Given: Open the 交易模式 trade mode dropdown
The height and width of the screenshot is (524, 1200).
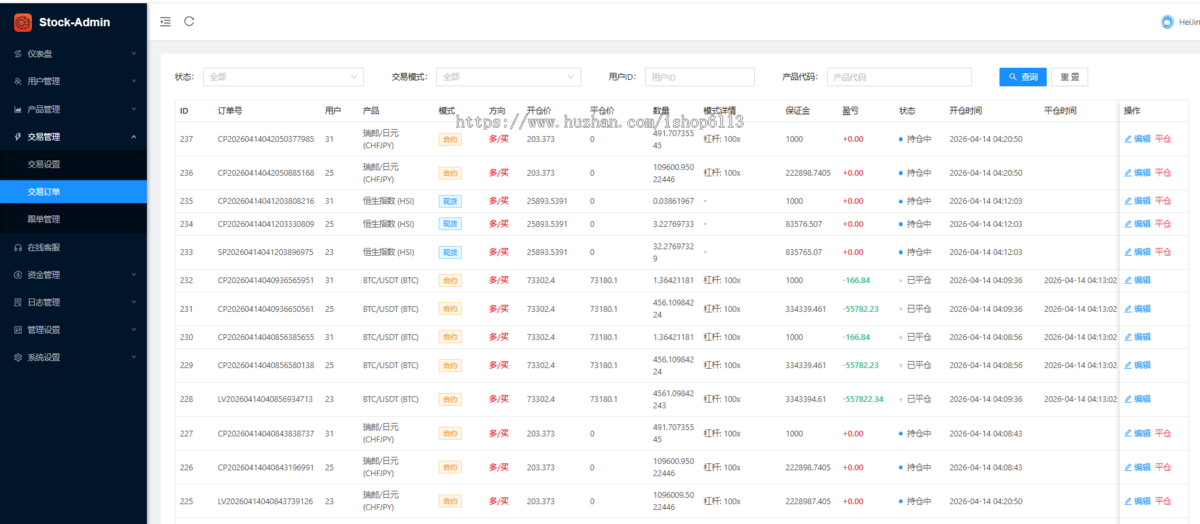Looking at the screenshot, I should [x=508, y=77].
